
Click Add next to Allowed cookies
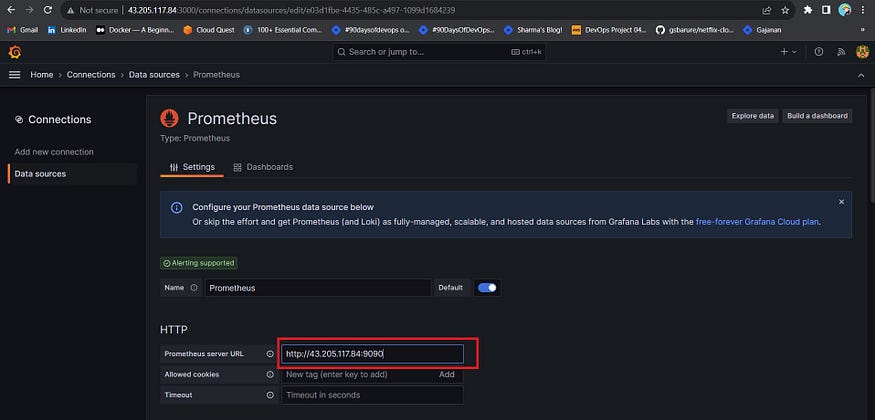tap(446, 375)
